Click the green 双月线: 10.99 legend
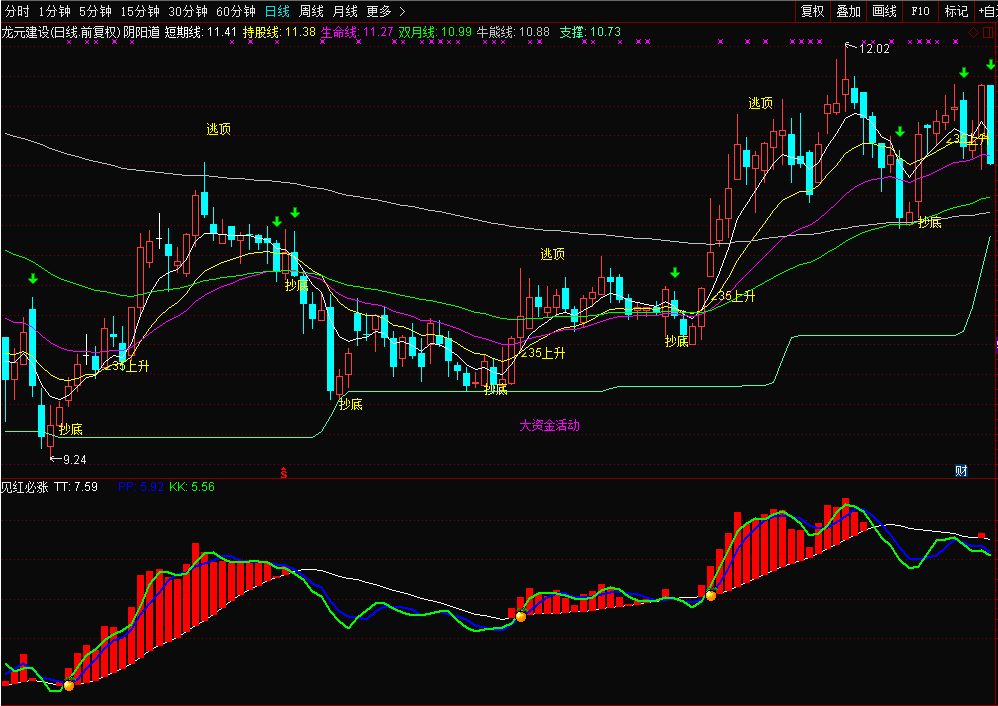The height and width of the screenshot is (706, 998). pos(435,32)
